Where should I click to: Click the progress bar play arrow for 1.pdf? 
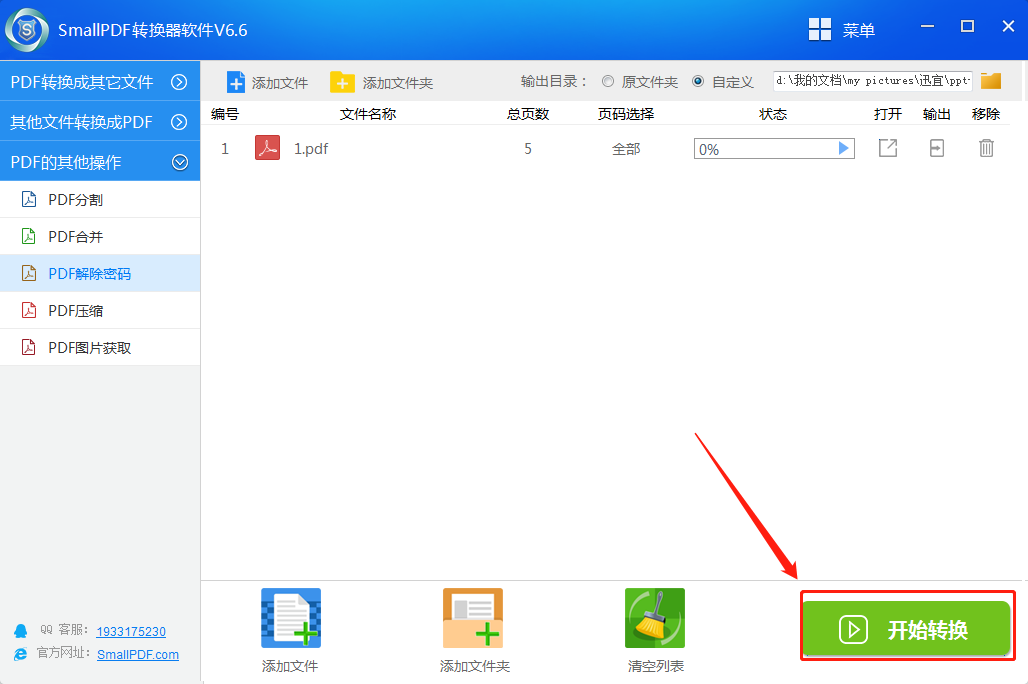point(845,147)
